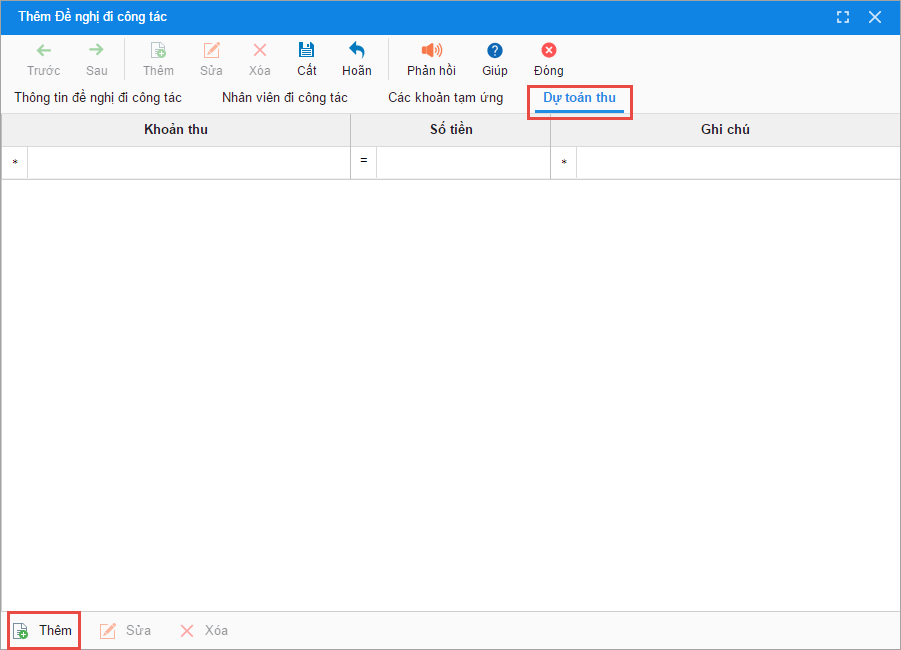Open the Khoản thu filter operator dropdown
The height and width of the screenshot is (650, 901).
15,162
